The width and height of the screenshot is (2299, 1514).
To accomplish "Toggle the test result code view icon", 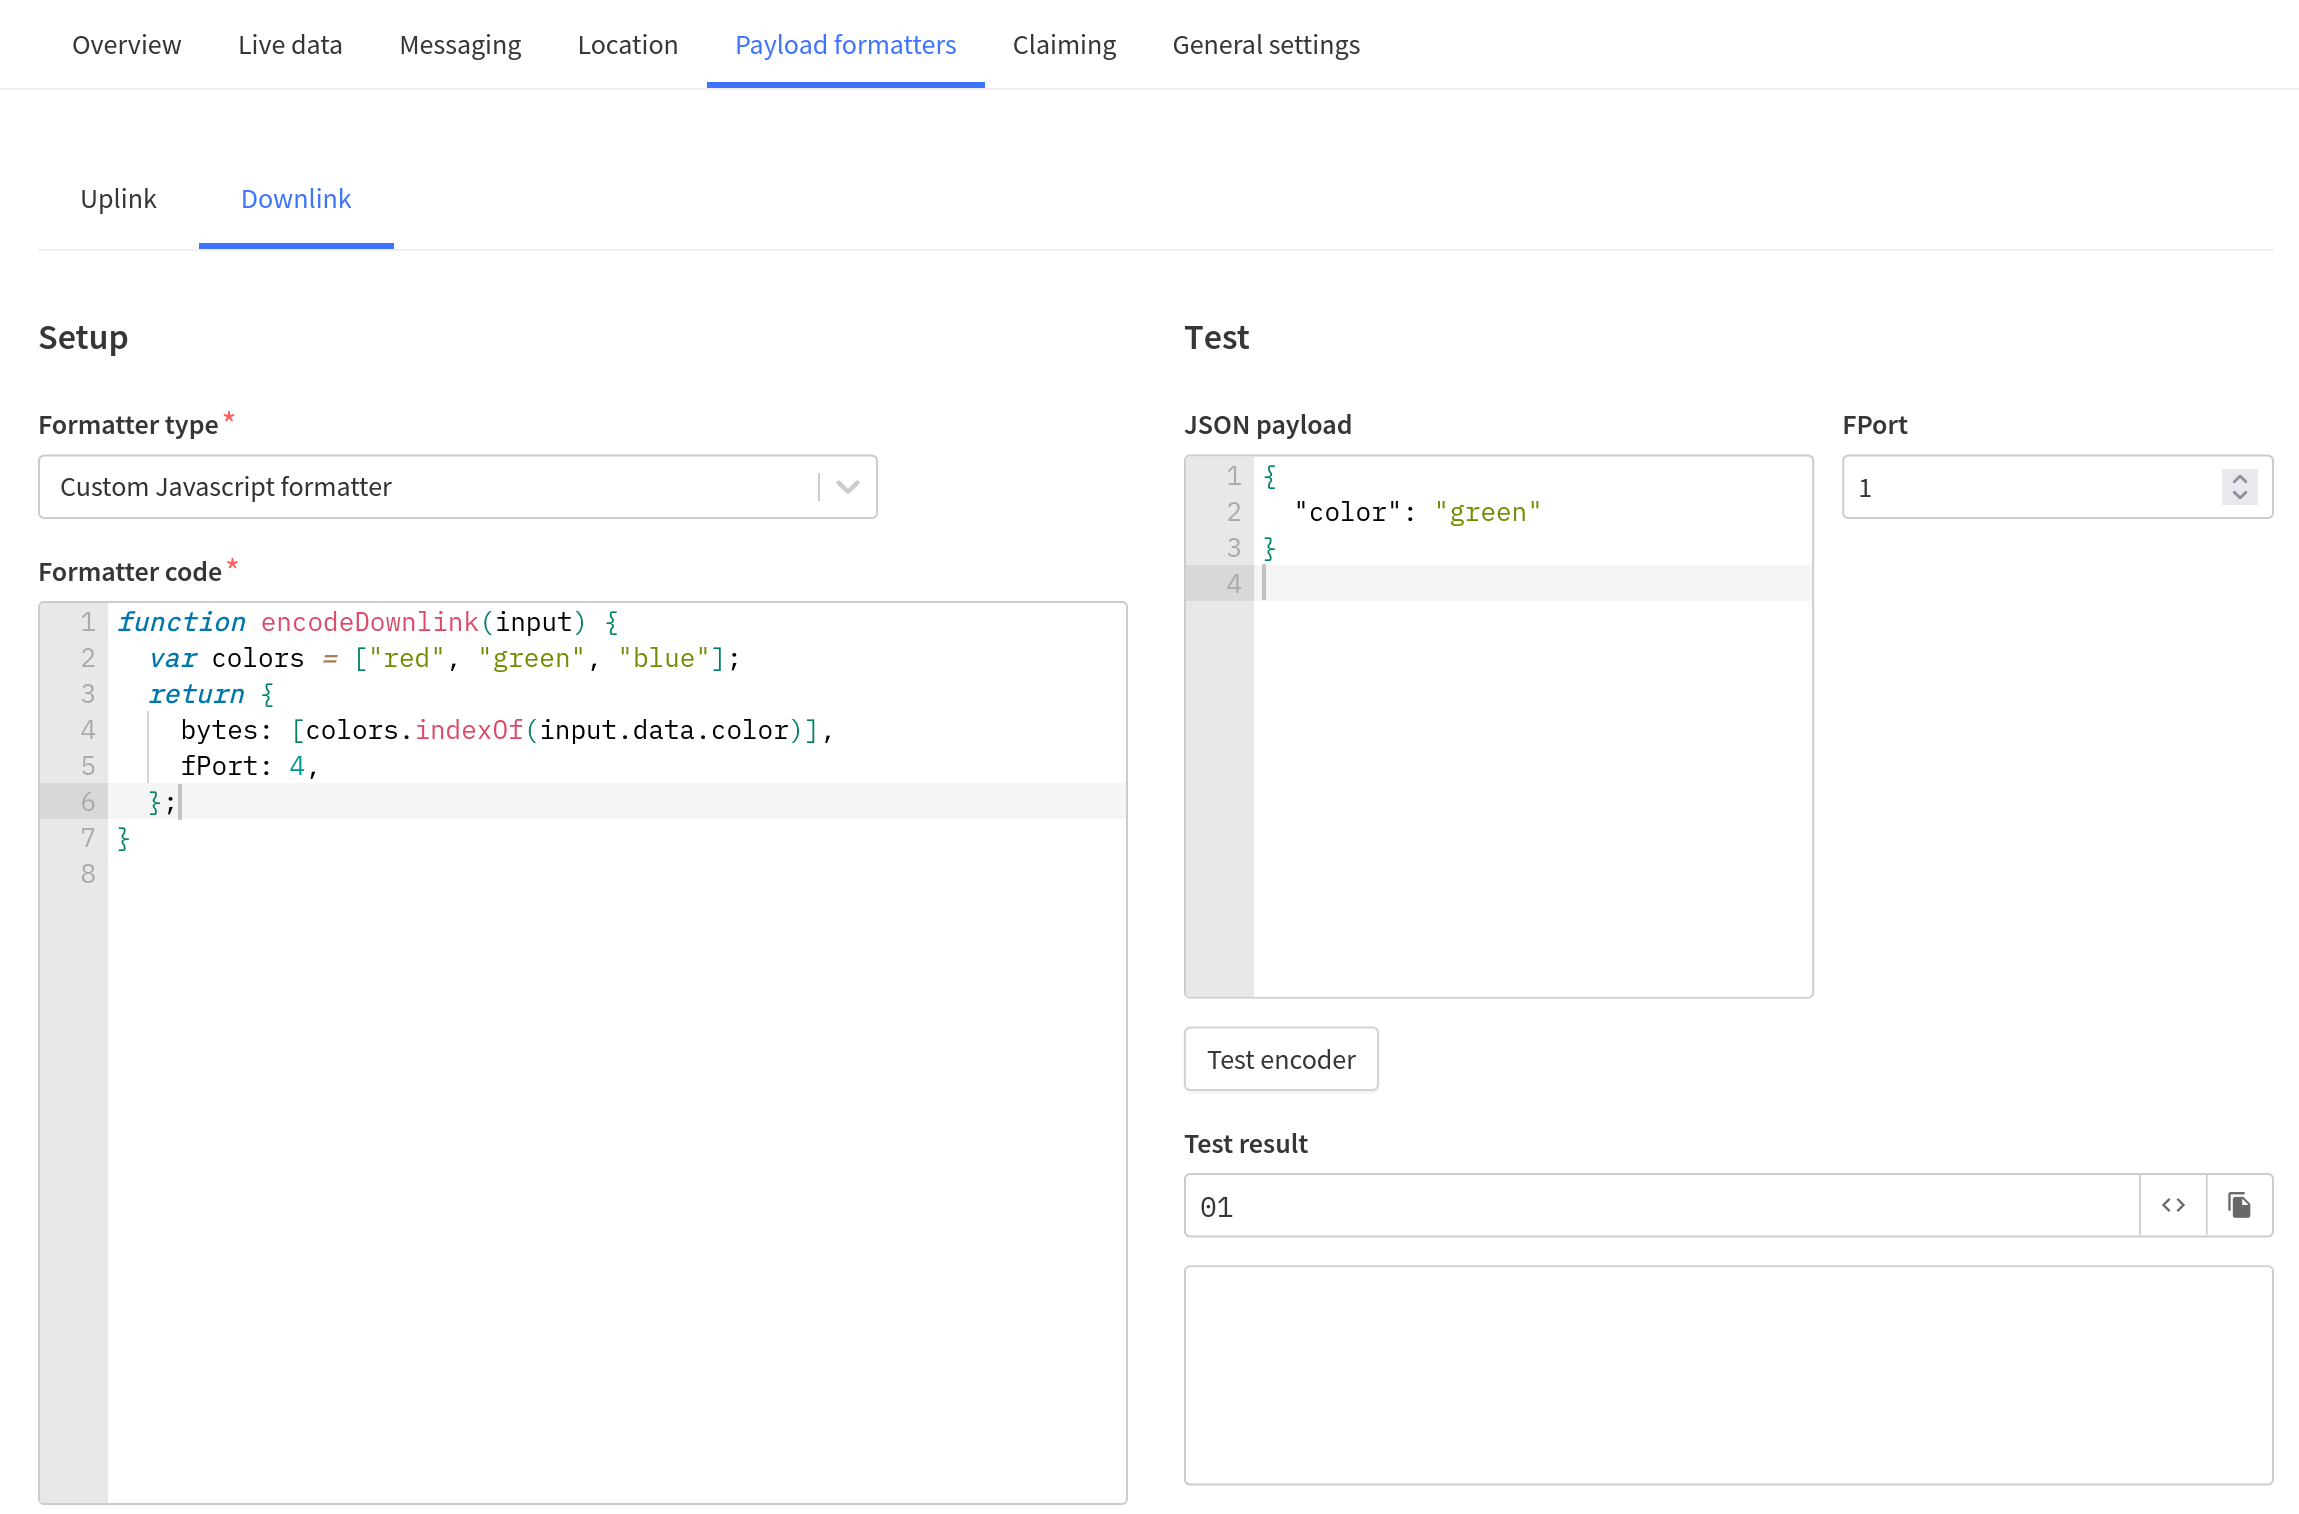I will pyautogui.click(x=2173, y=1205).
